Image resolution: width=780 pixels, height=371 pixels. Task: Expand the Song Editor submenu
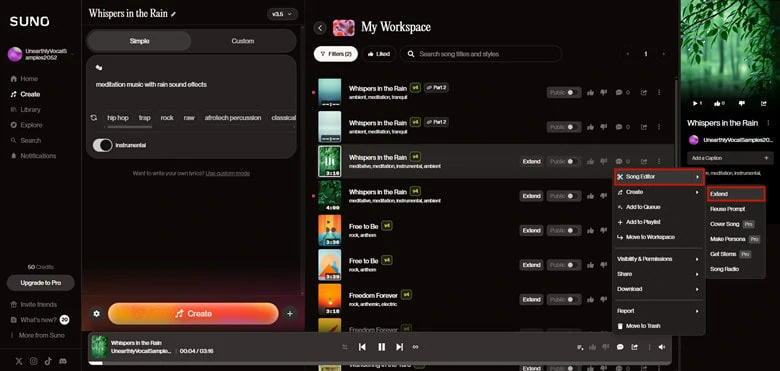coord(659,177)
